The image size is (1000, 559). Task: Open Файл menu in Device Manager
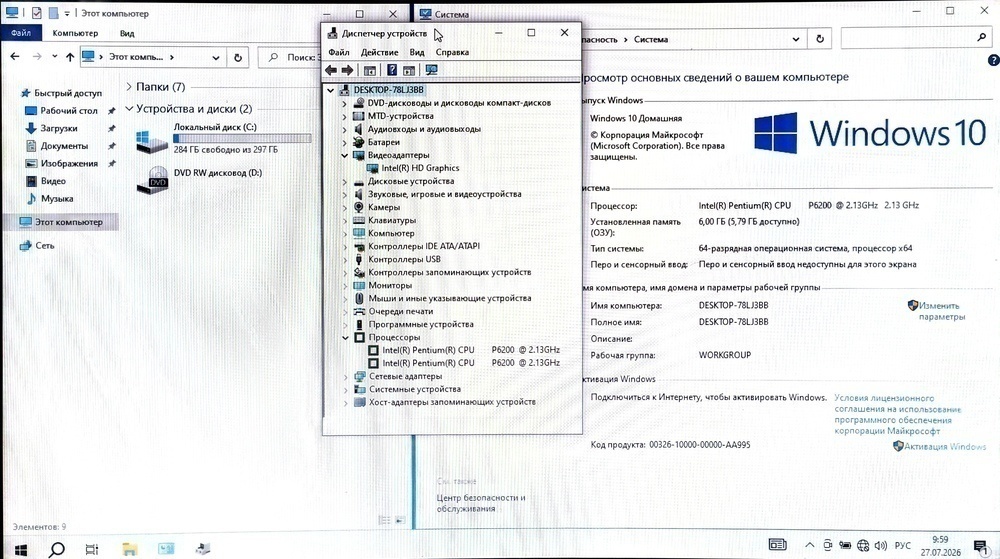point(339,52)
